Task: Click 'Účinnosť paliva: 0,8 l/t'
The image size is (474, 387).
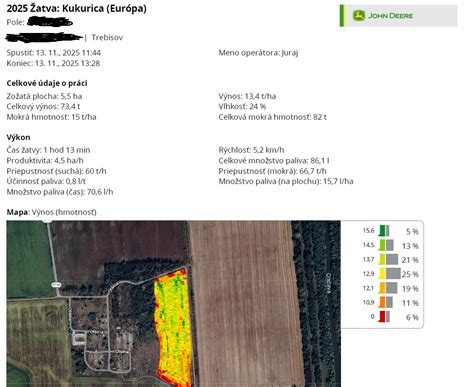Action: pos(46,181)
